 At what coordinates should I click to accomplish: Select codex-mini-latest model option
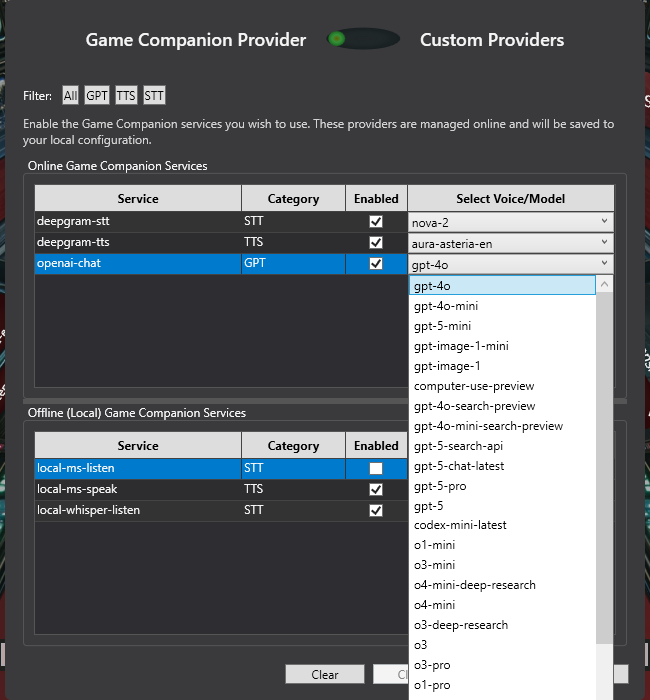[x=460, y=525]
